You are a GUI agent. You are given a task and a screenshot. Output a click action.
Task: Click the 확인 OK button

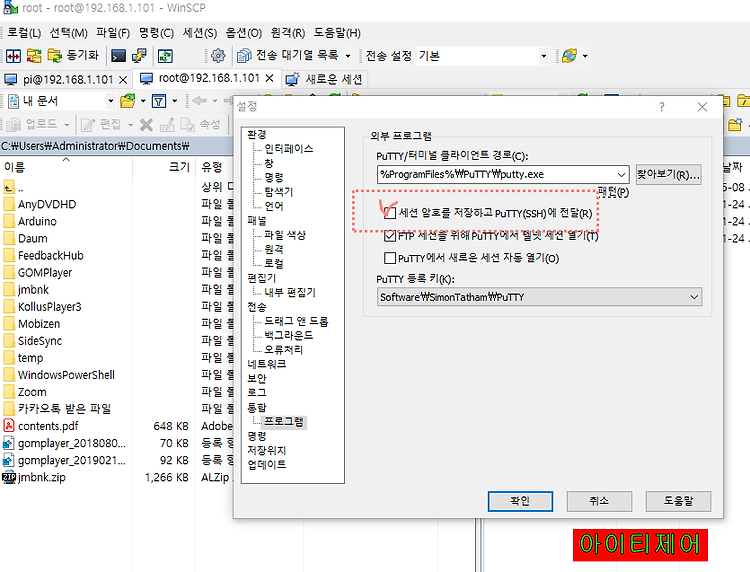click(520, 501)
